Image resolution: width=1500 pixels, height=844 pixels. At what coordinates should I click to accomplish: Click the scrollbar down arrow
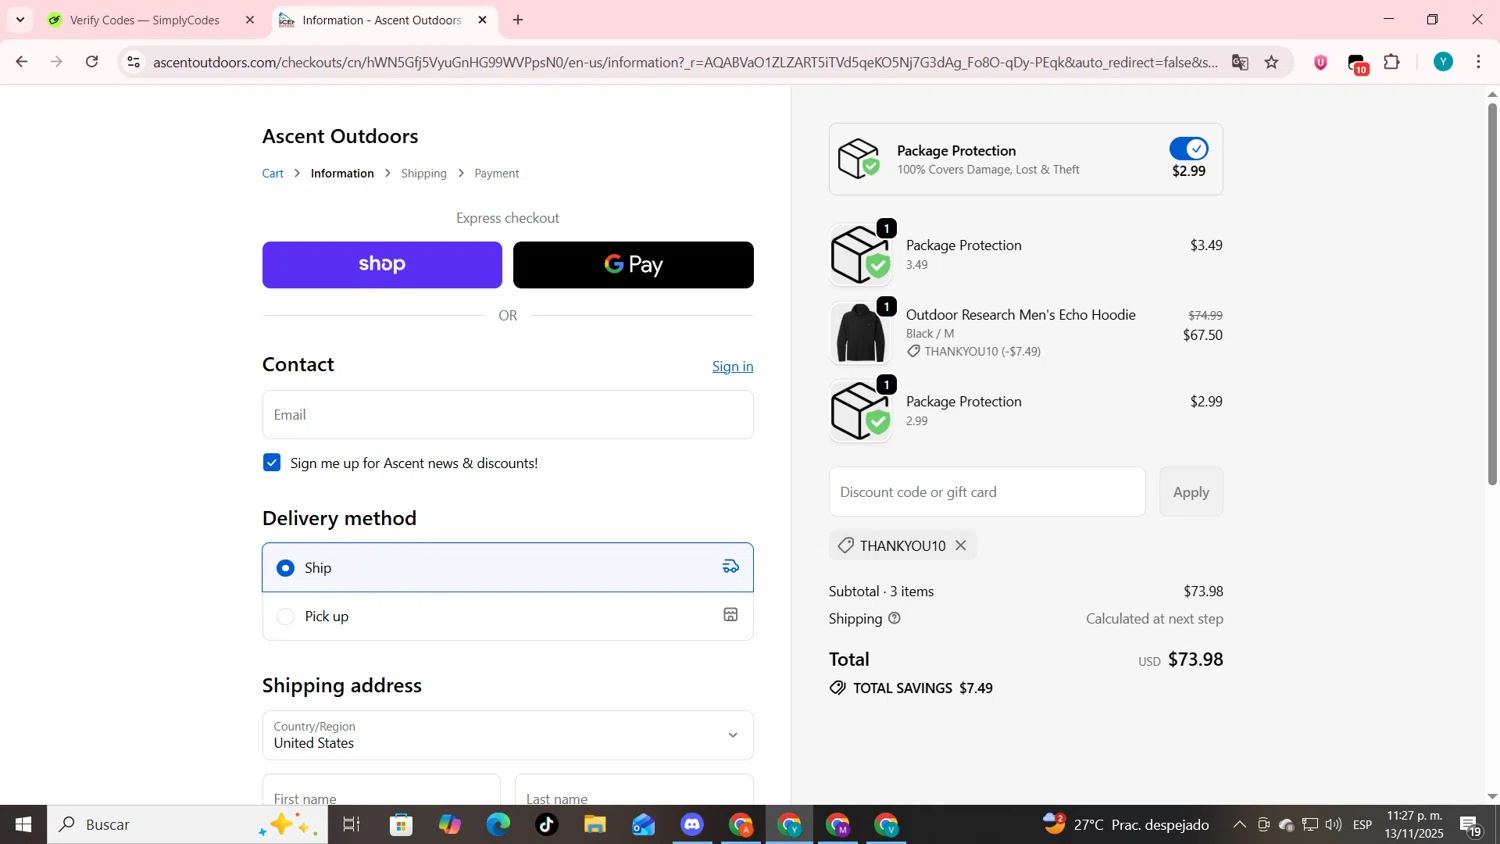1492,797
